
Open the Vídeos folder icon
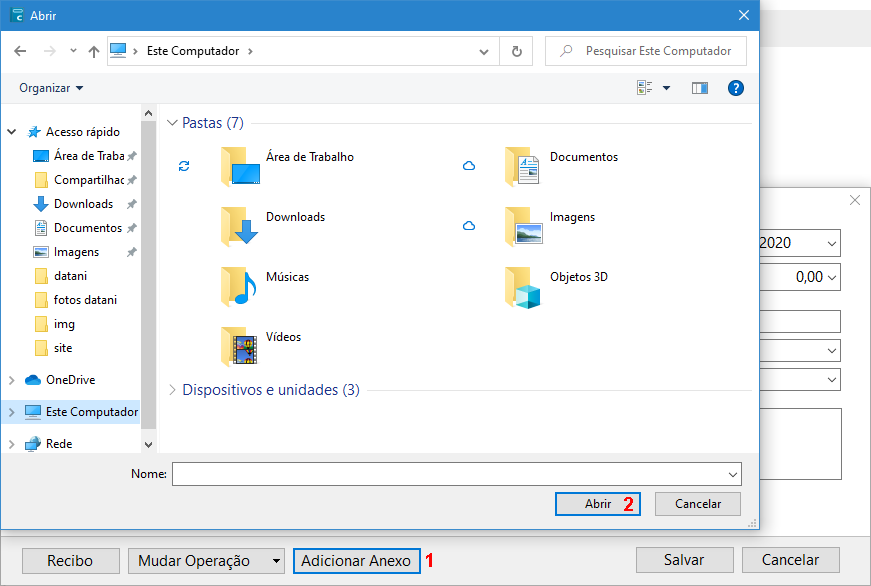click(x=239, y=346)
